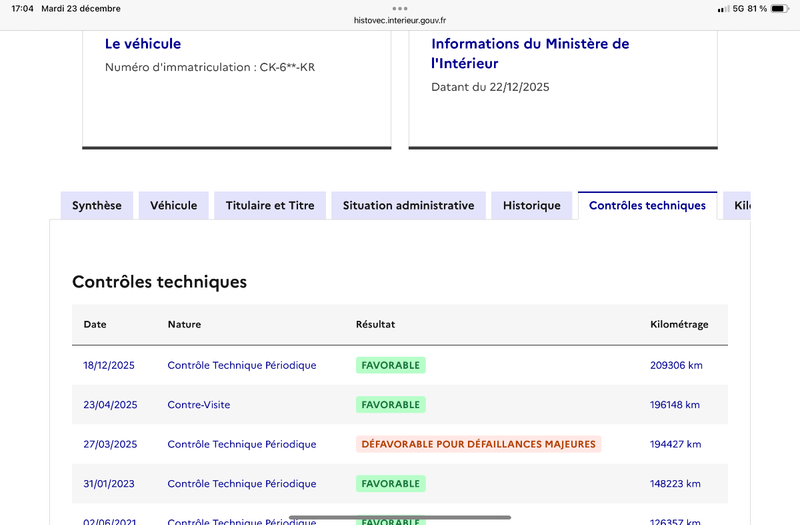800x525 pixels.
Task: Open the Véhicule tab
Action: coord(174,205)
